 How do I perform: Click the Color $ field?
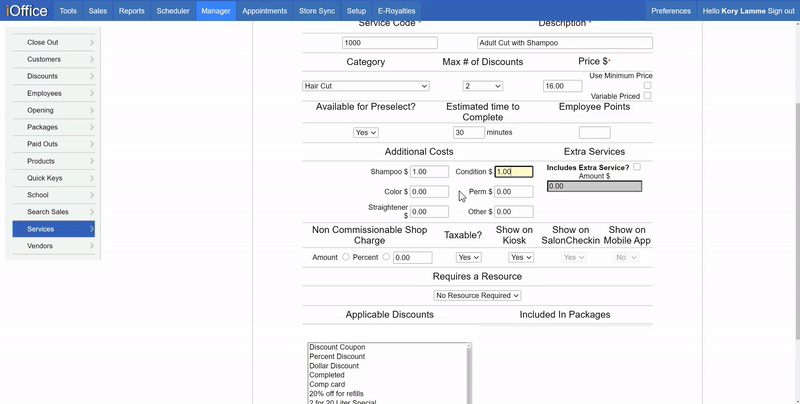pos(430,192)
